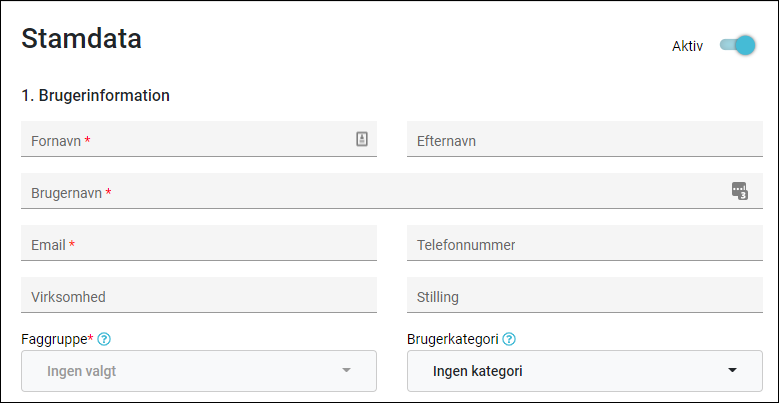Open the 'Ingen kategori' Brugerkategori dropdown
The image size is (779, 403).
[585, 371]
